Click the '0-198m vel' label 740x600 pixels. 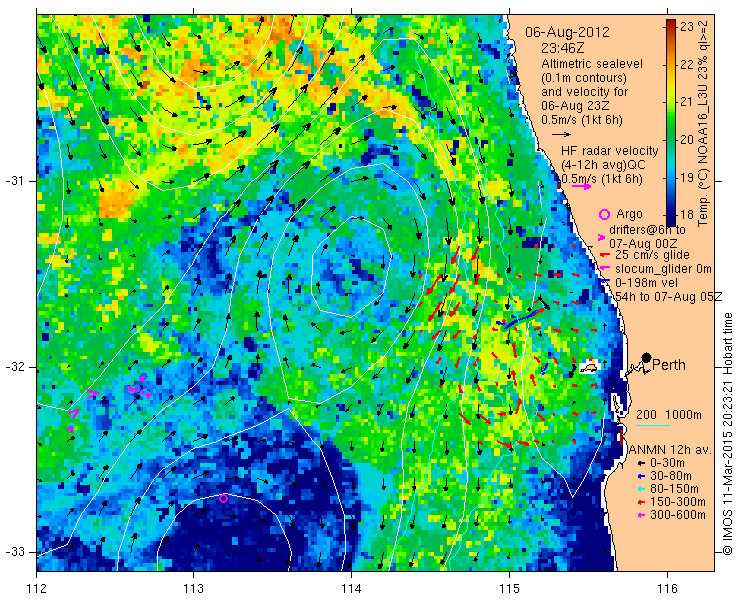click(x=646, y=282)
